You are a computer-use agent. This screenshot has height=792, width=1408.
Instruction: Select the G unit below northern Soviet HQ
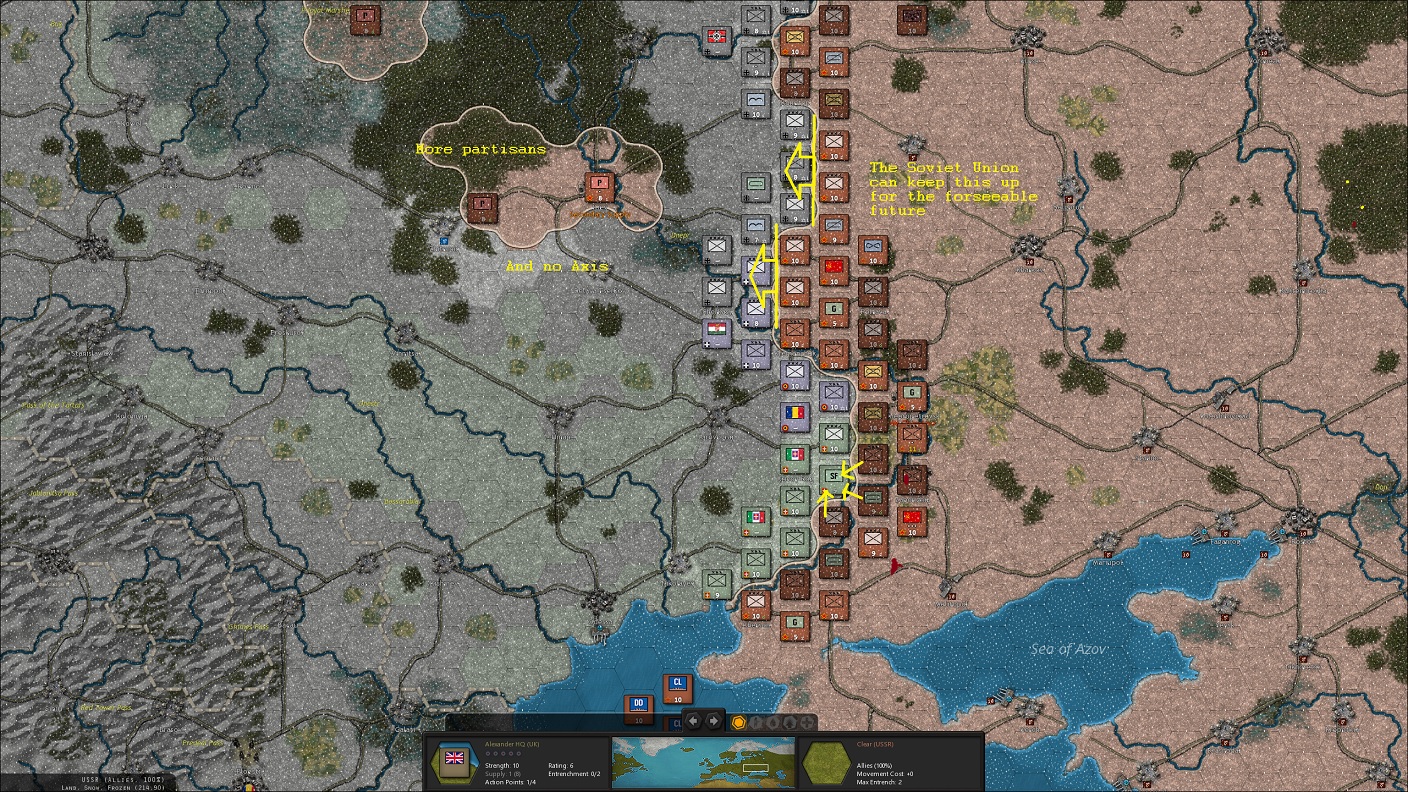(834, 312)
